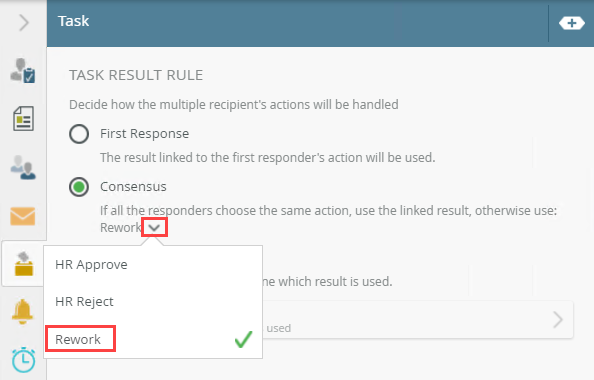Open the Rework dropdown arrow
Viewport: 594px width, 380px height.
154,228
